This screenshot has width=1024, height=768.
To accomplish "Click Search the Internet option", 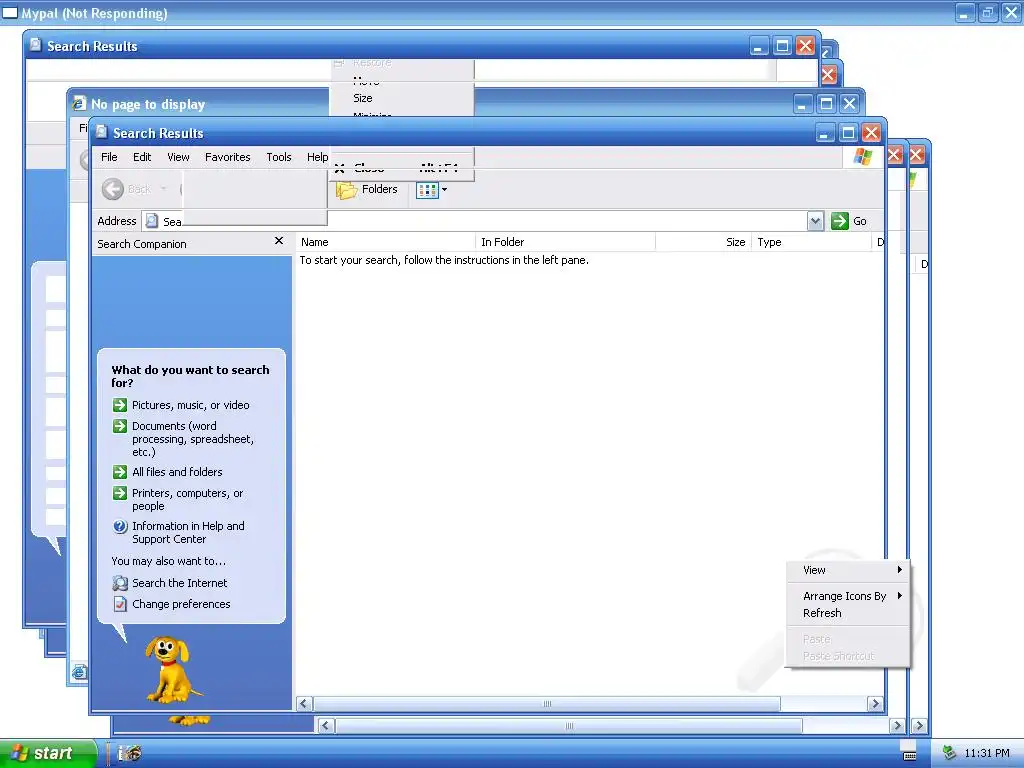I will coord(180,583).
